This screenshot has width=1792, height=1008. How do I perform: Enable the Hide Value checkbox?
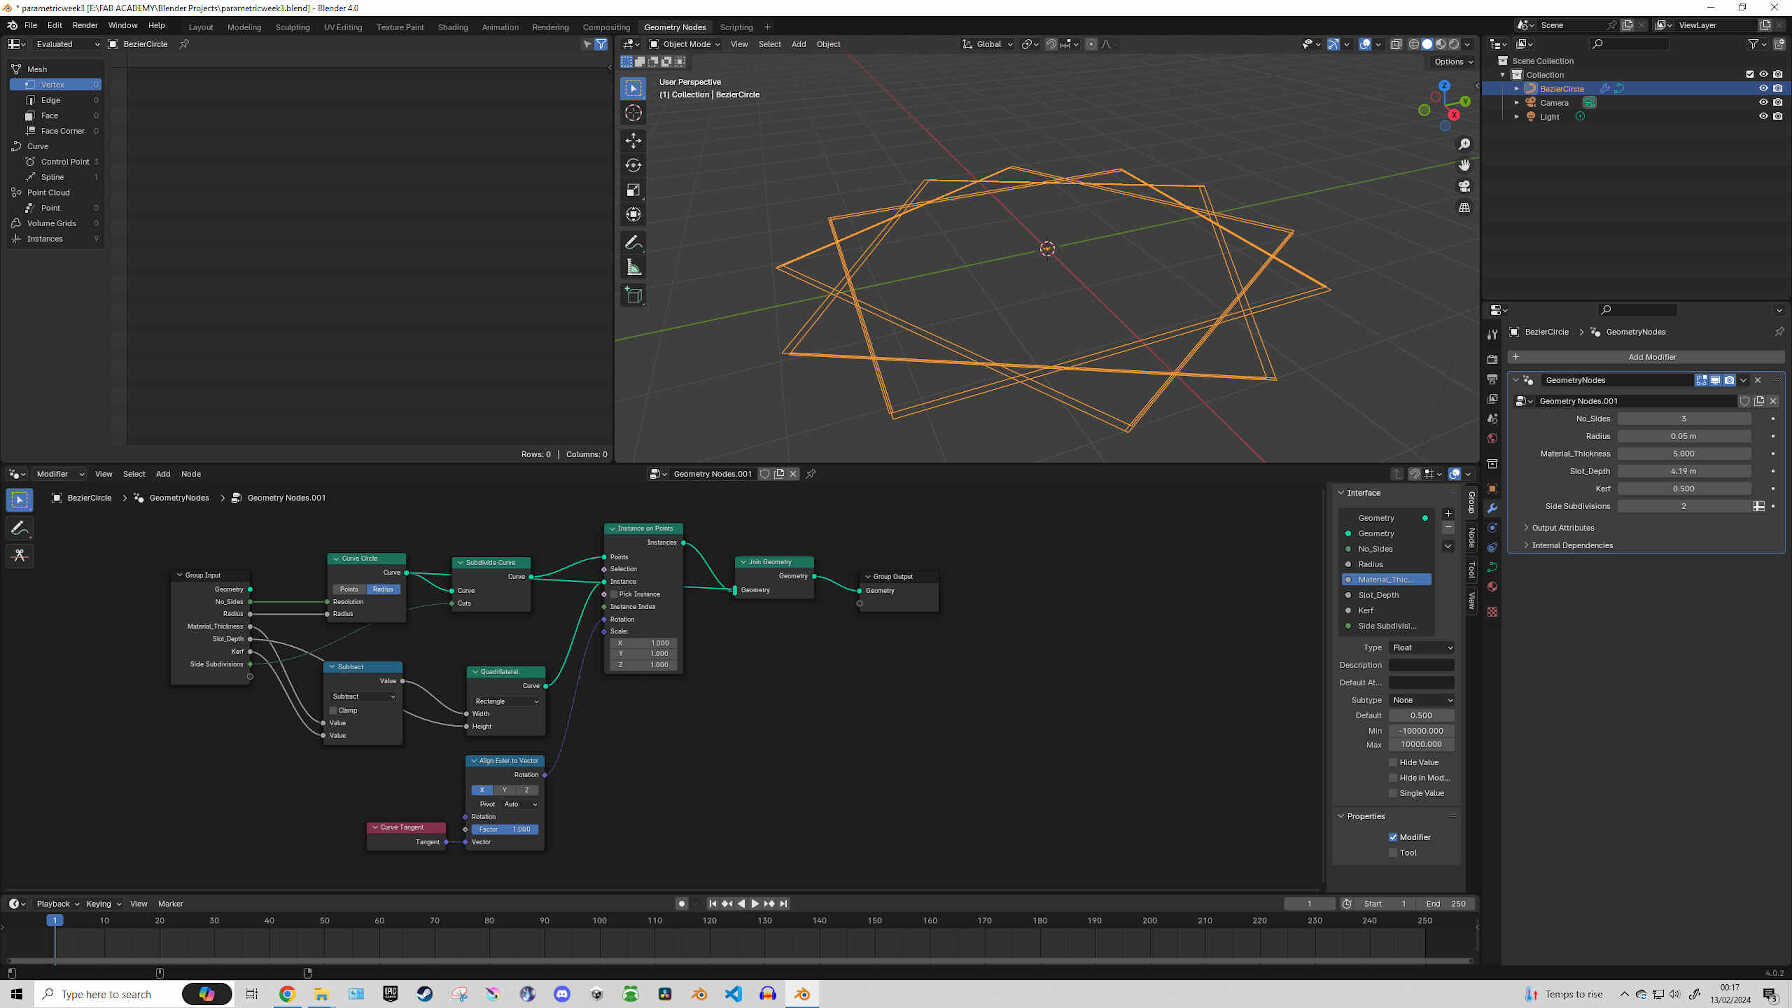pos(1393,763)
